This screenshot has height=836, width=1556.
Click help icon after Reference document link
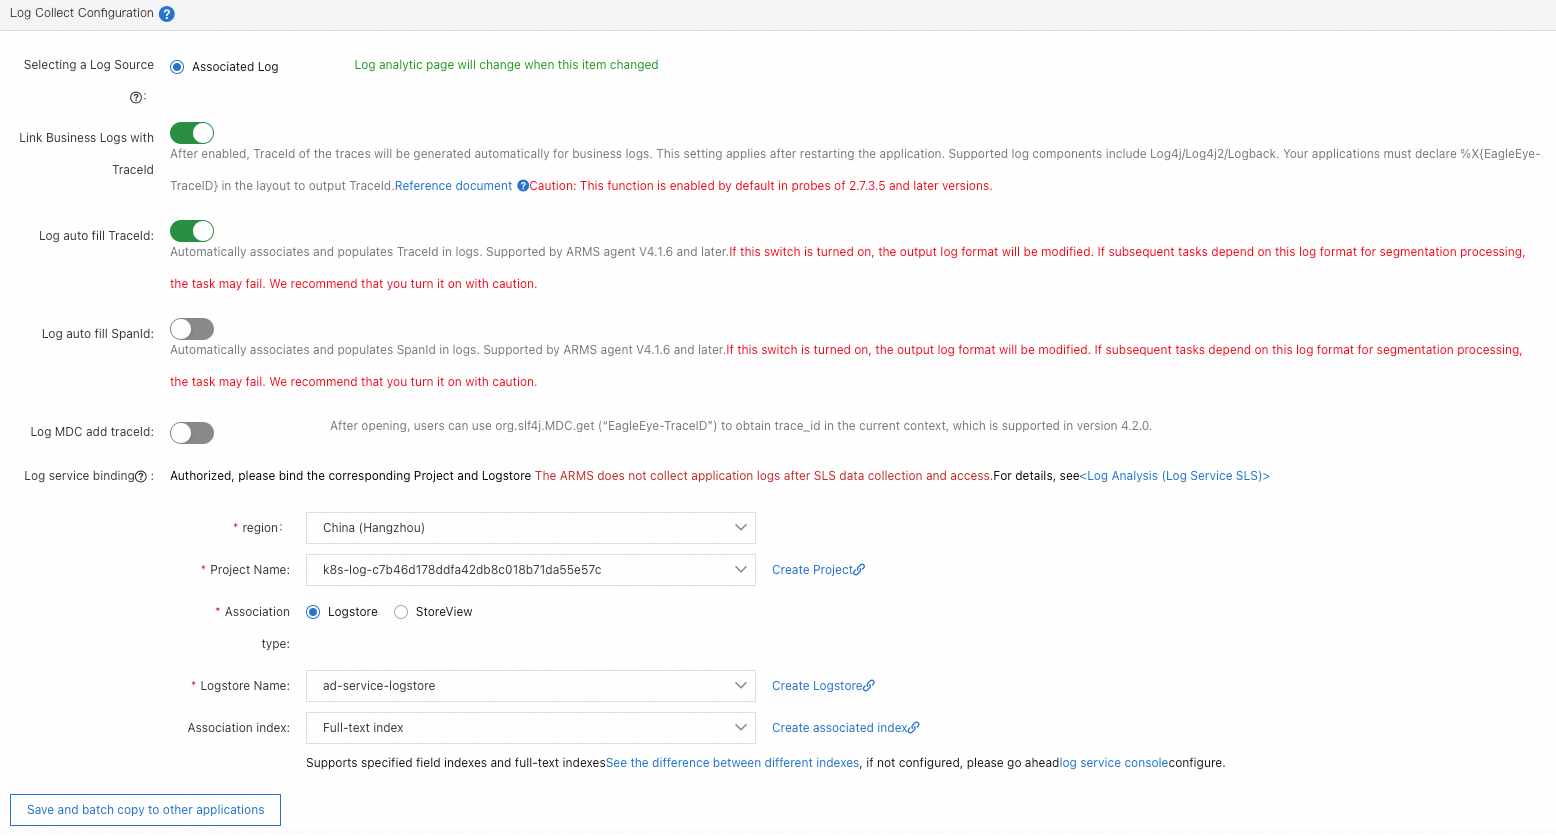(523, 186)
